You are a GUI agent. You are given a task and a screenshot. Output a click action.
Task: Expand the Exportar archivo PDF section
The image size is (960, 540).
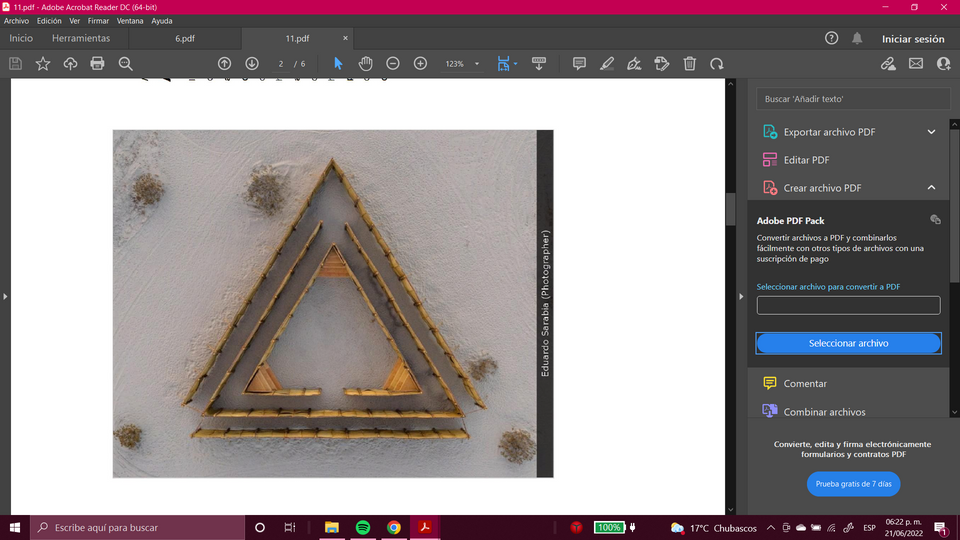pyautogui.click(x=931, y=132)
